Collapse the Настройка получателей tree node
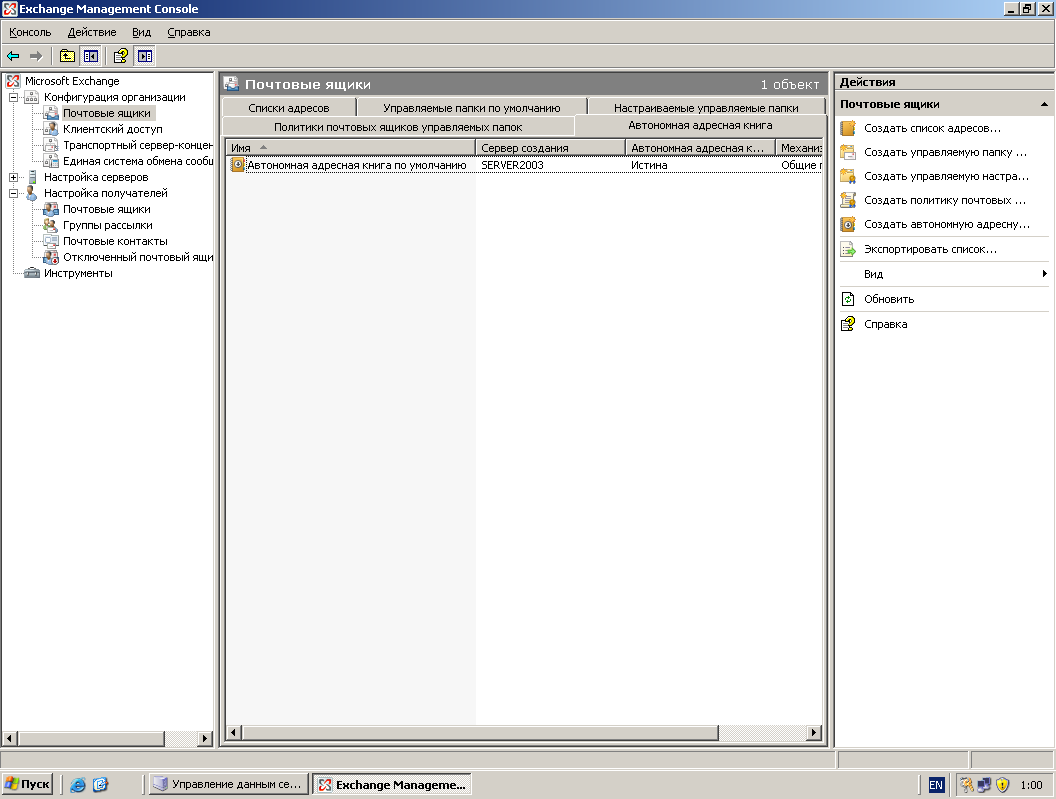 13,193
